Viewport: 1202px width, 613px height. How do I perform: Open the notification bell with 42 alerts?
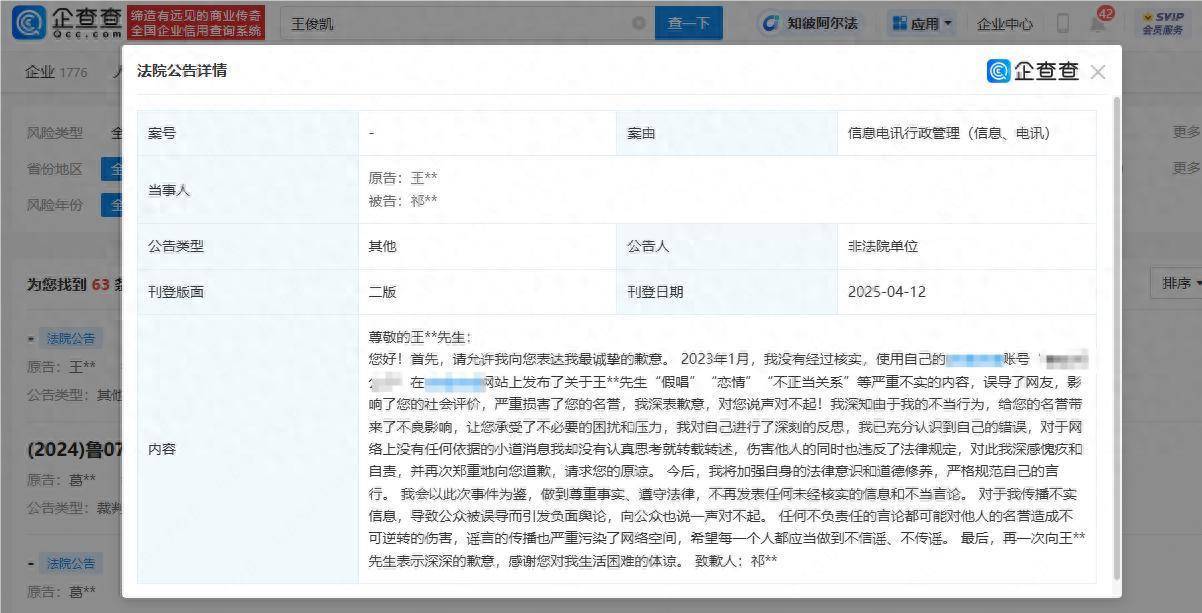1098,22
